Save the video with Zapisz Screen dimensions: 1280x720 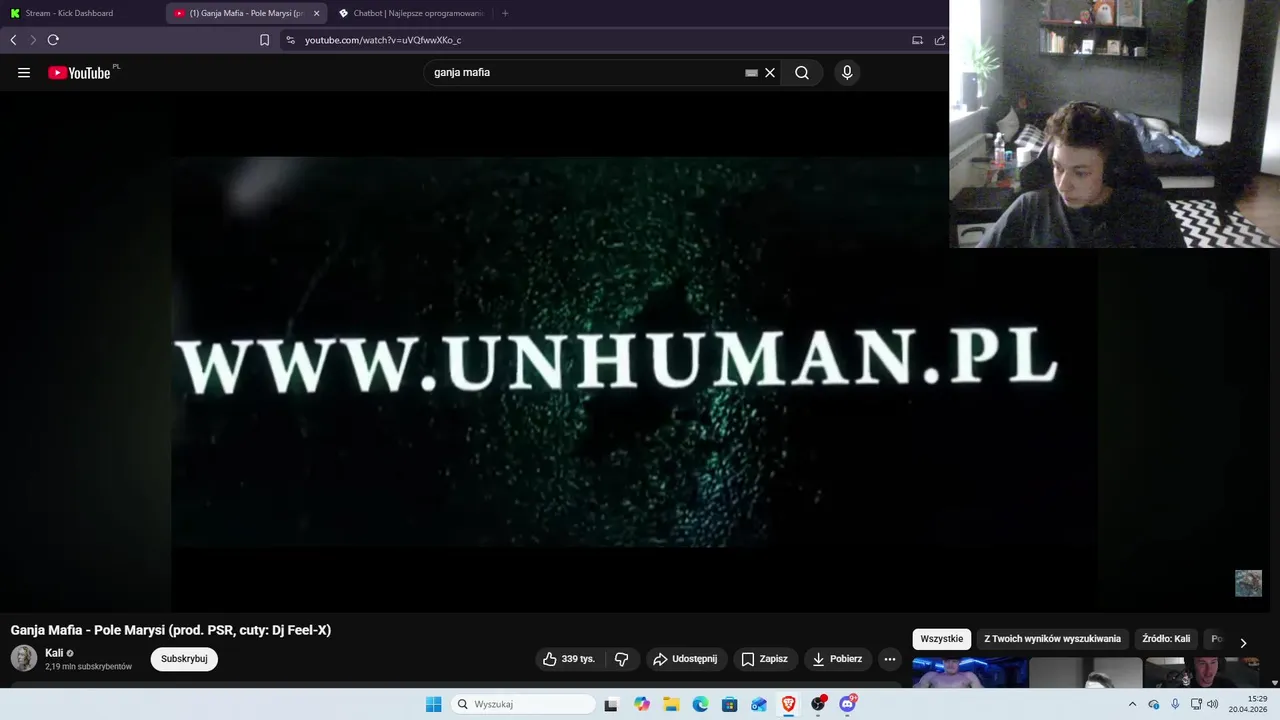(765, 659)
